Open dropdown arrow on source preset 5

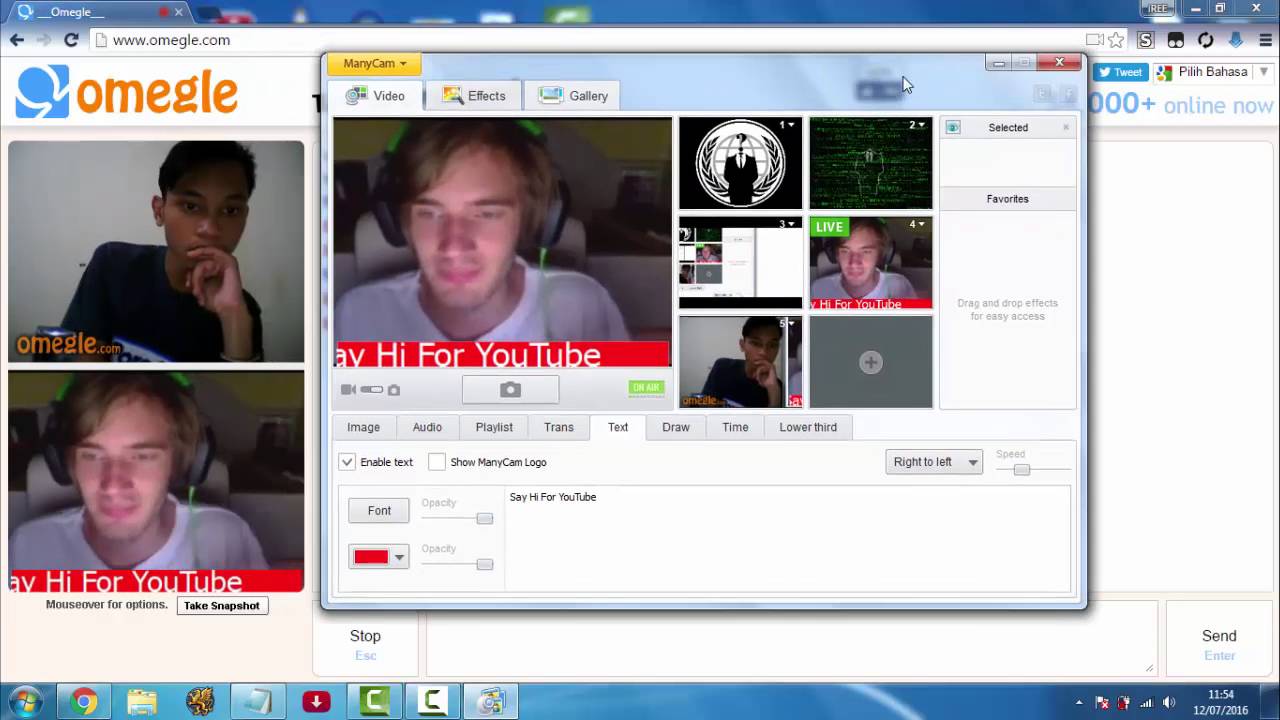[x=791, y=323]
